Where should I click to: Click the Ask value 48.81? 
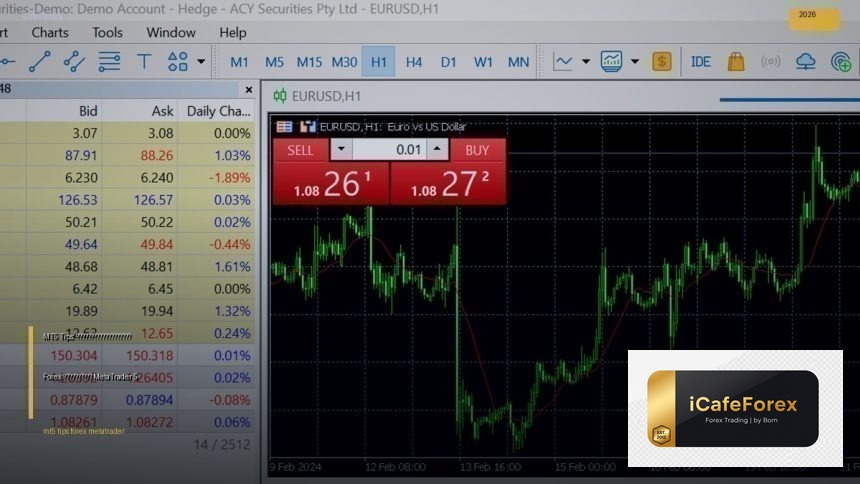coord(156,267)
